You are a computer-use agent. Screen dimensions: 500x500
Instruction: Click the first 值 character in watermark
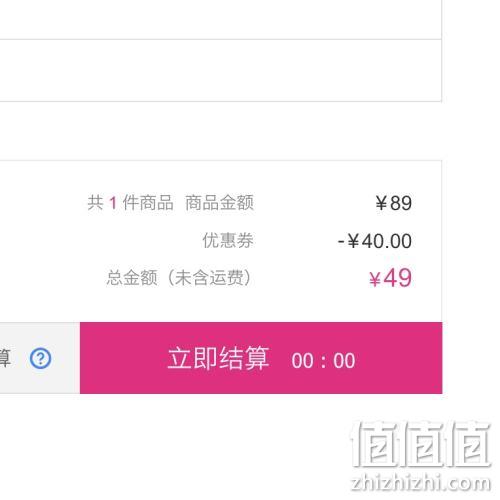[x=374, y=444]
